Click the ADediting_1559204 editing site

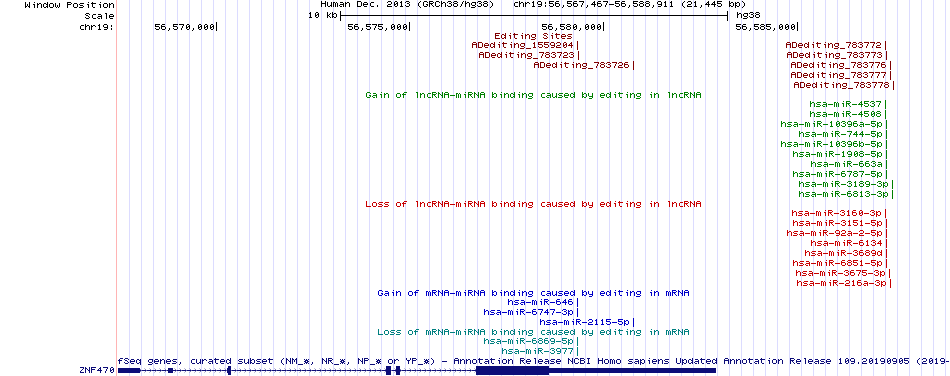tap(525, 45)
